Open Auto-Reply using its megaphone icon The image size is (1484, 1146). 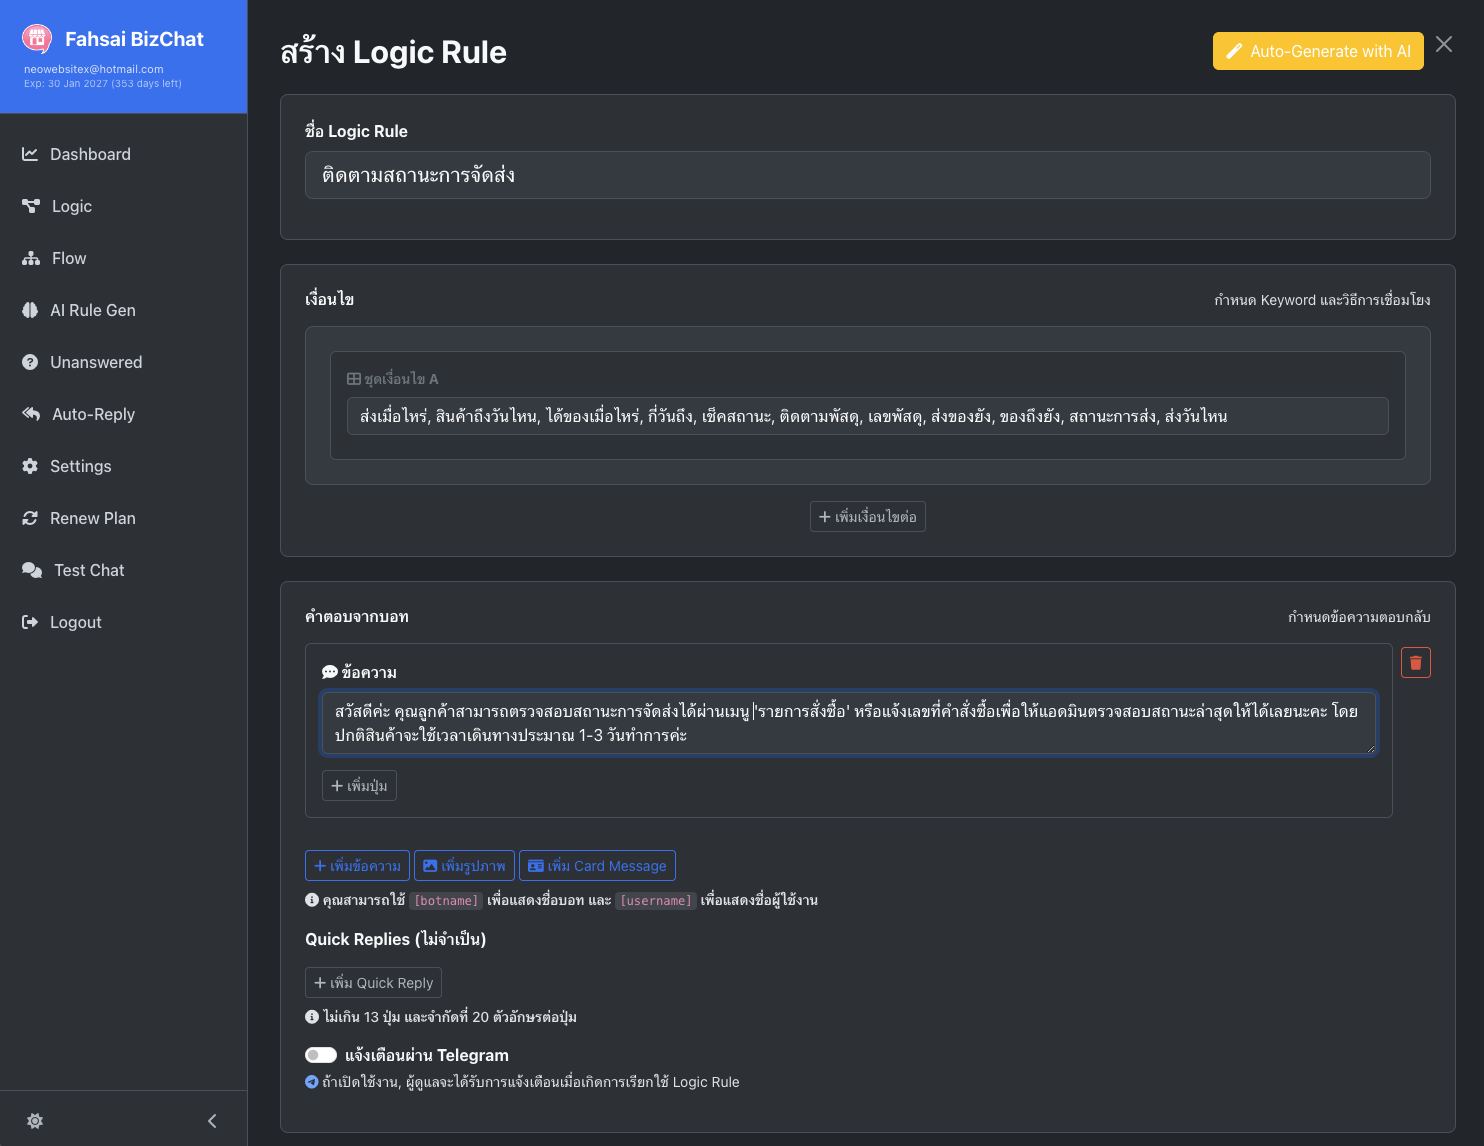click(x=31, y=414)
